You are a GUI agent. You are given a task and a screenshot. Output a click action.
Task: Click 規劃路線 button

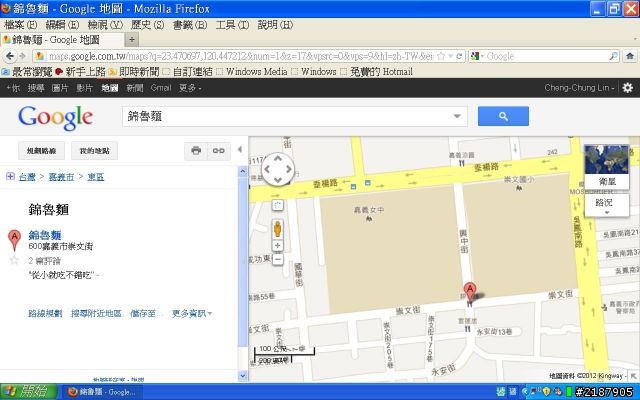(41, 151)
